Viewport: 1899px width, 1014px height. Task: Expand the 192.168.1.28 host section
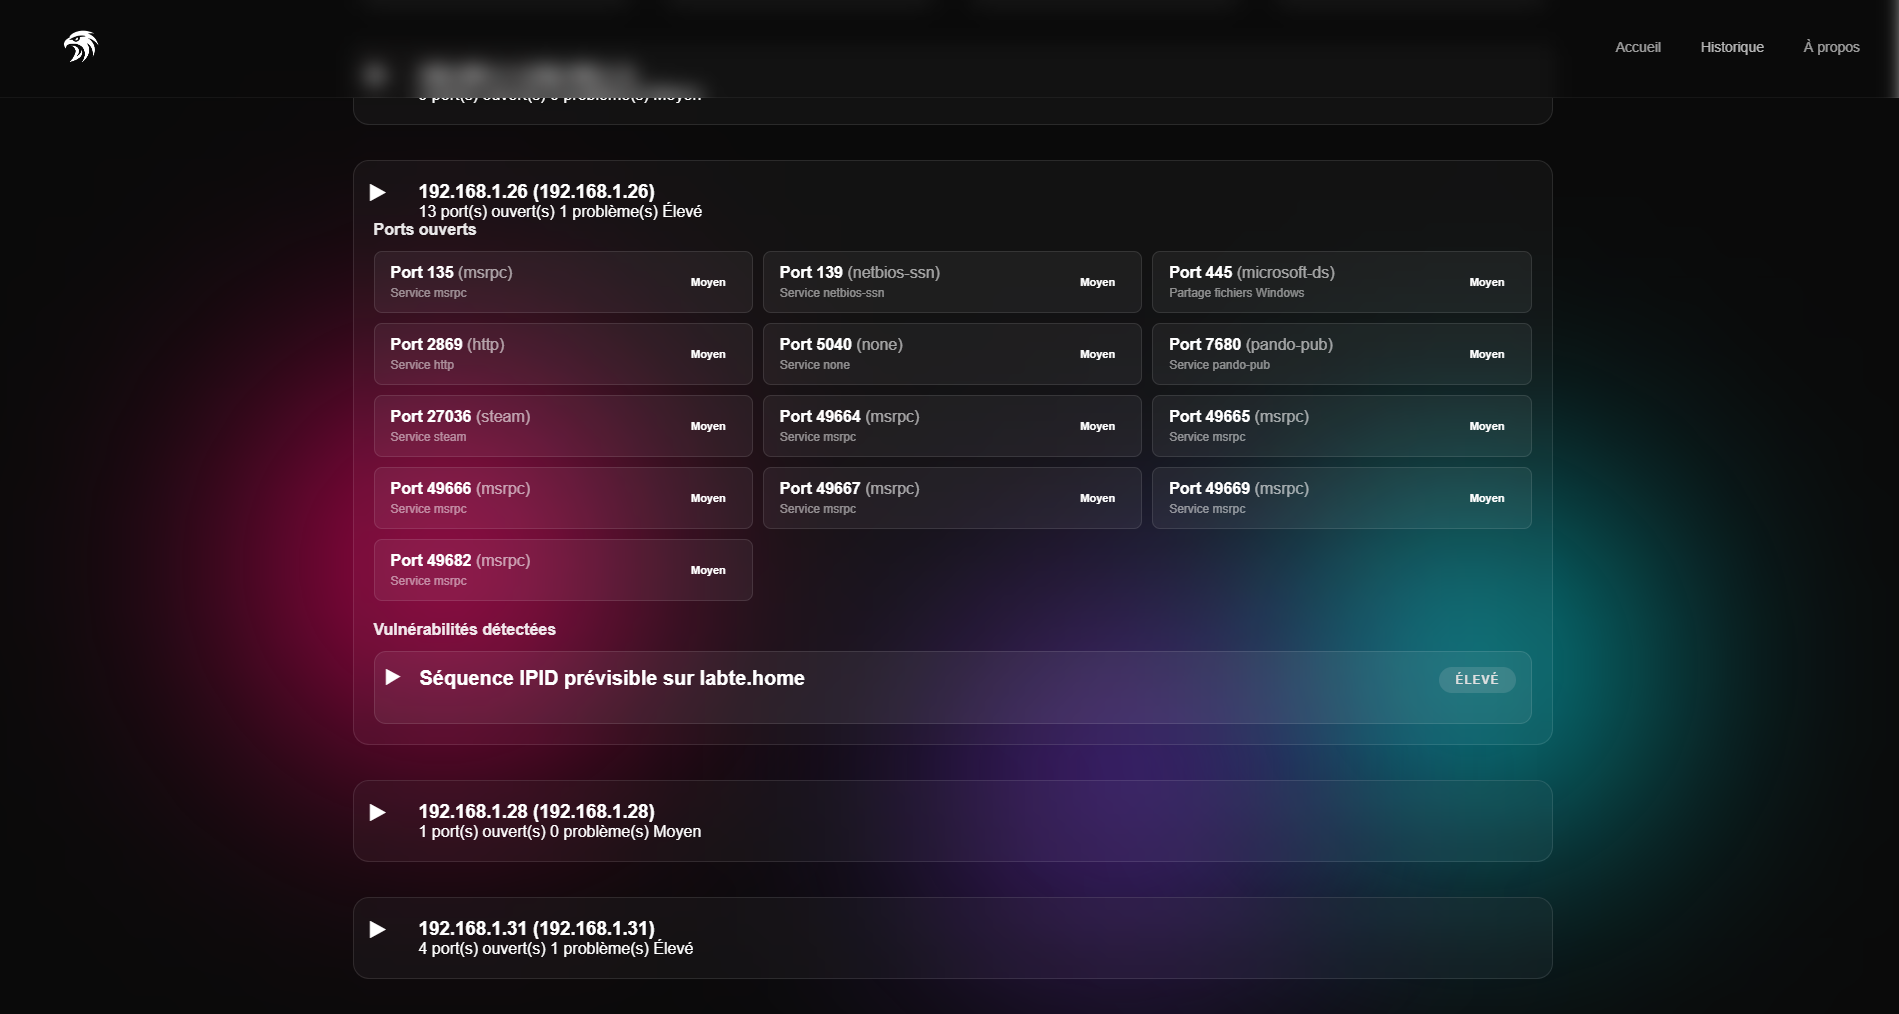click(378, 812)
